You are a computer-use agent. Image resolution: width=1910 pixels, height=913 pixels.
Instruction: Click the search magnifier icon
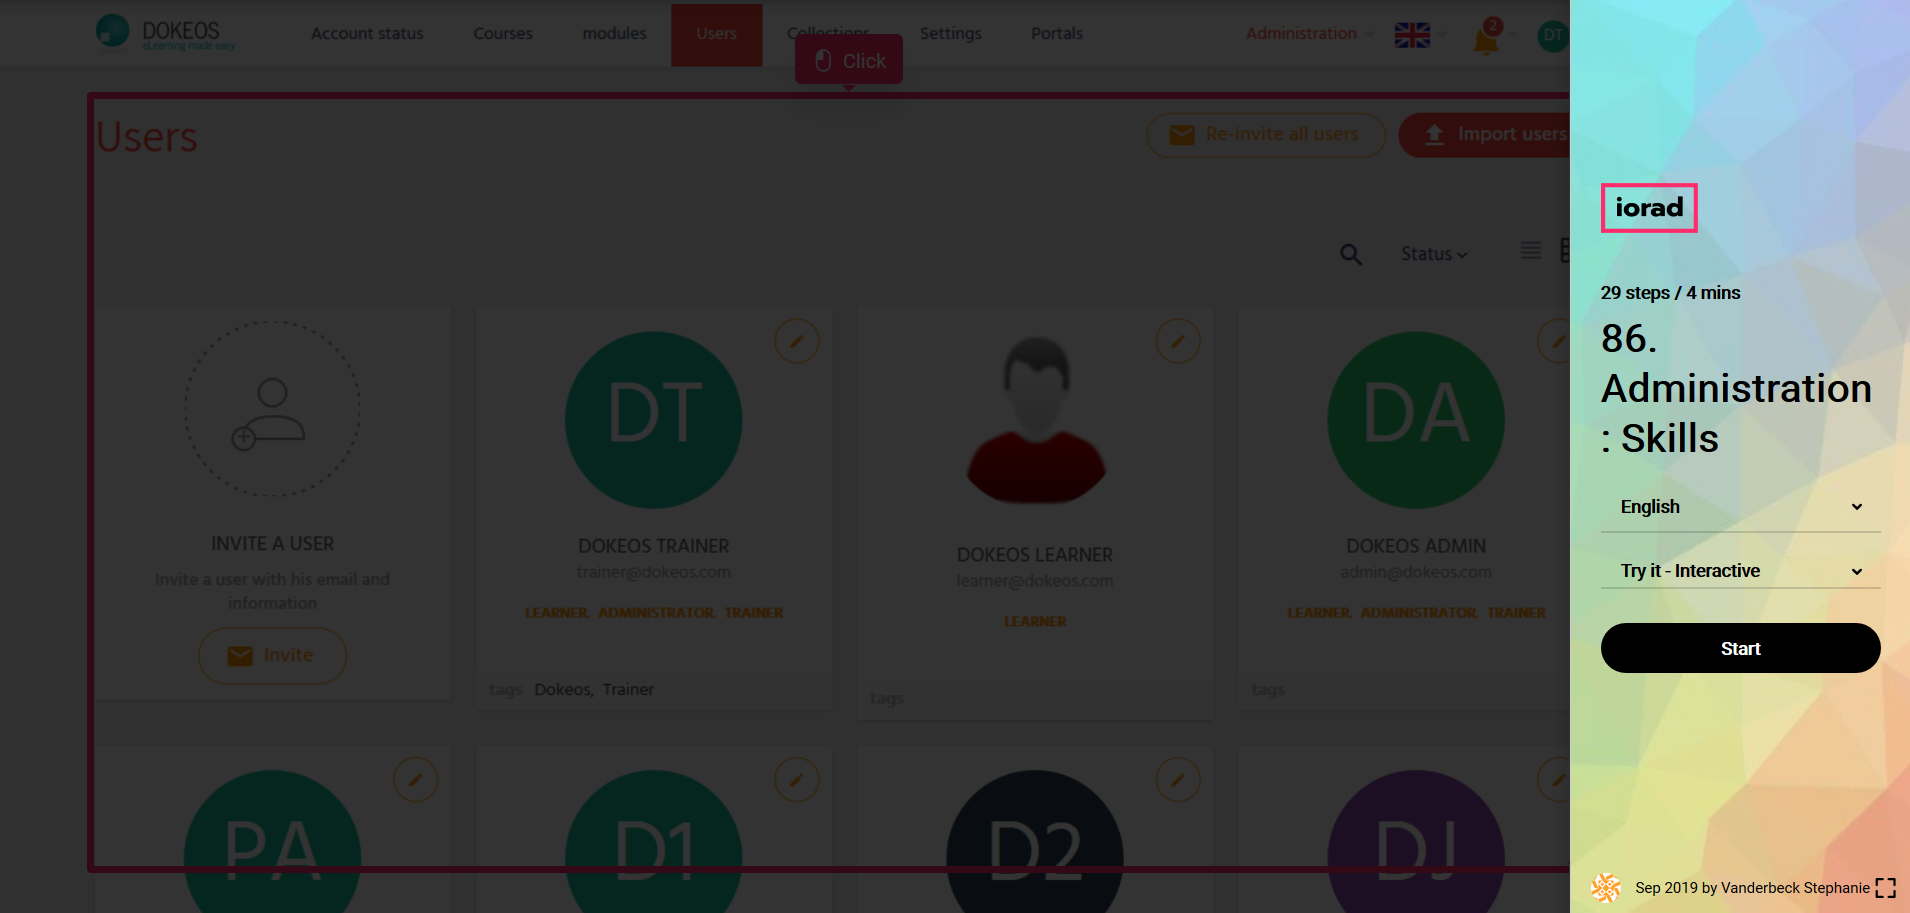1350,255
